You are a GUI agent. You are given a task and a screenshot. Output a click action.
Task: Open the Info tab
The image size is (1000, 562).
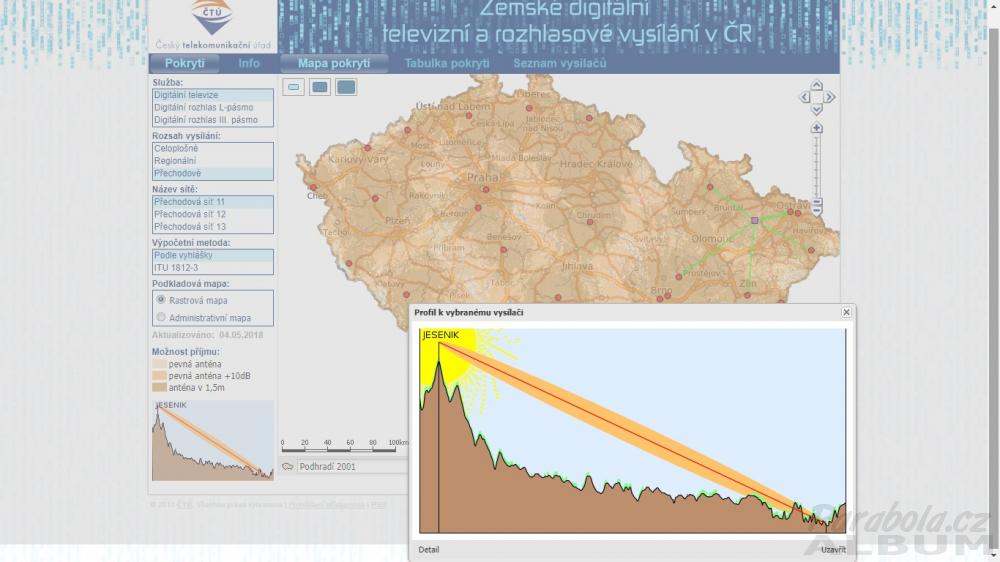point(249,63)
